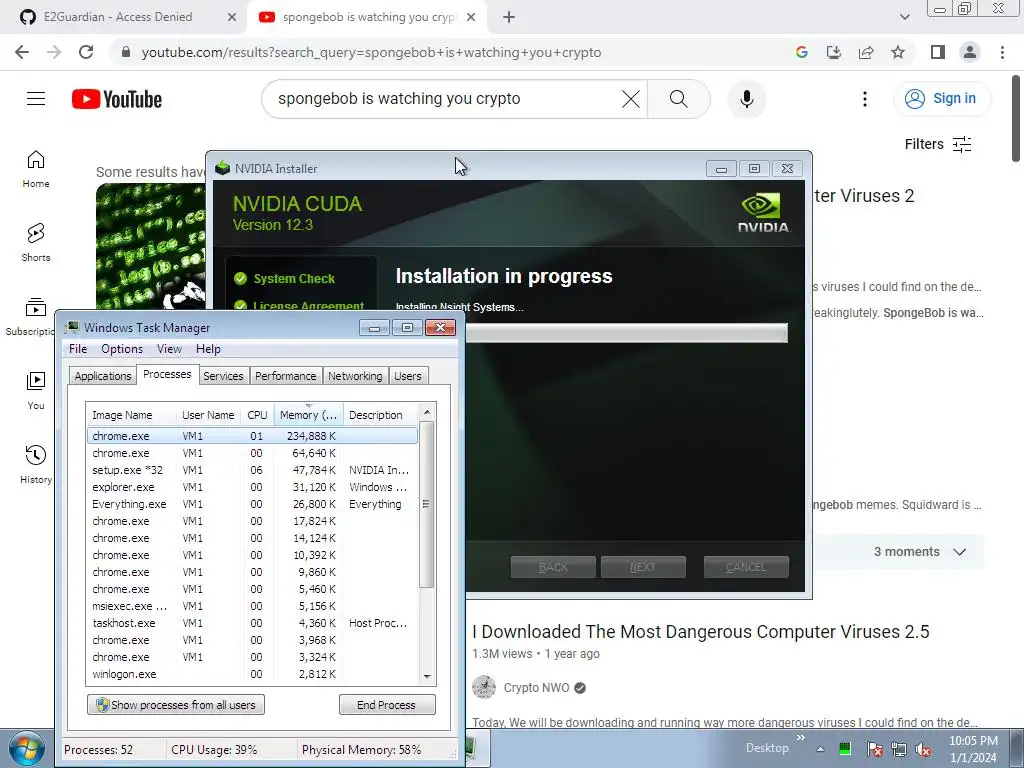Start voice search with the microphone icon
The image size is (1024, 768).
(746, 99)
